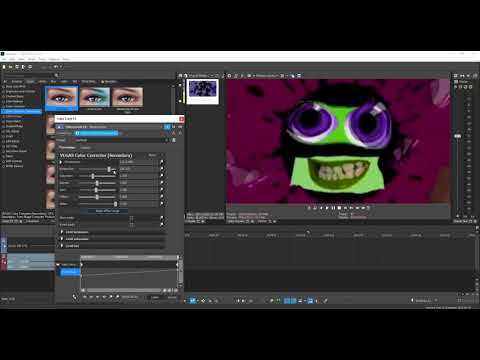The height and width of the screenshot is (360, 480).
Task: Expand the Limit hue section
Action: [x=62, y=246]
